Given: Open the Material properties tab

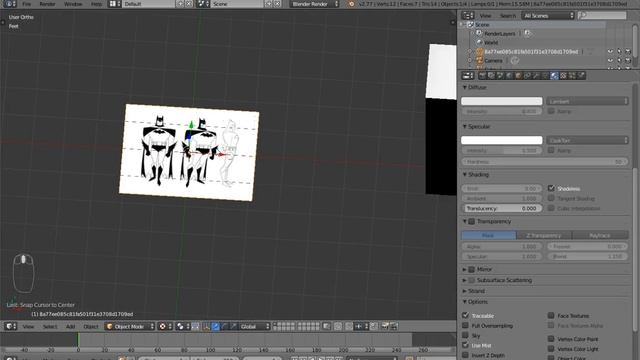Looking at the screenshot, I should 554,76.
